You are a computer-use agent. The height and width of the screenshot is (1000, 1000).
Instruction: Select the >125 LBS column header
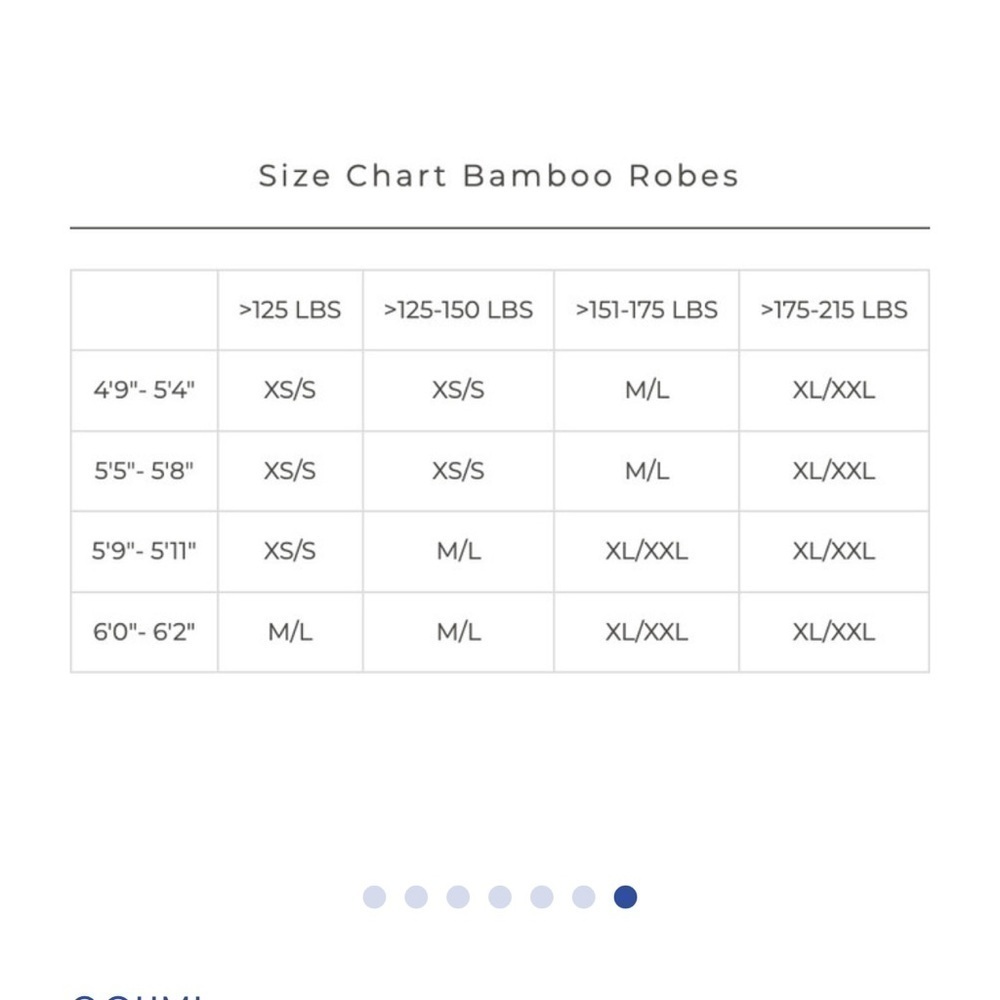[290, 310]
